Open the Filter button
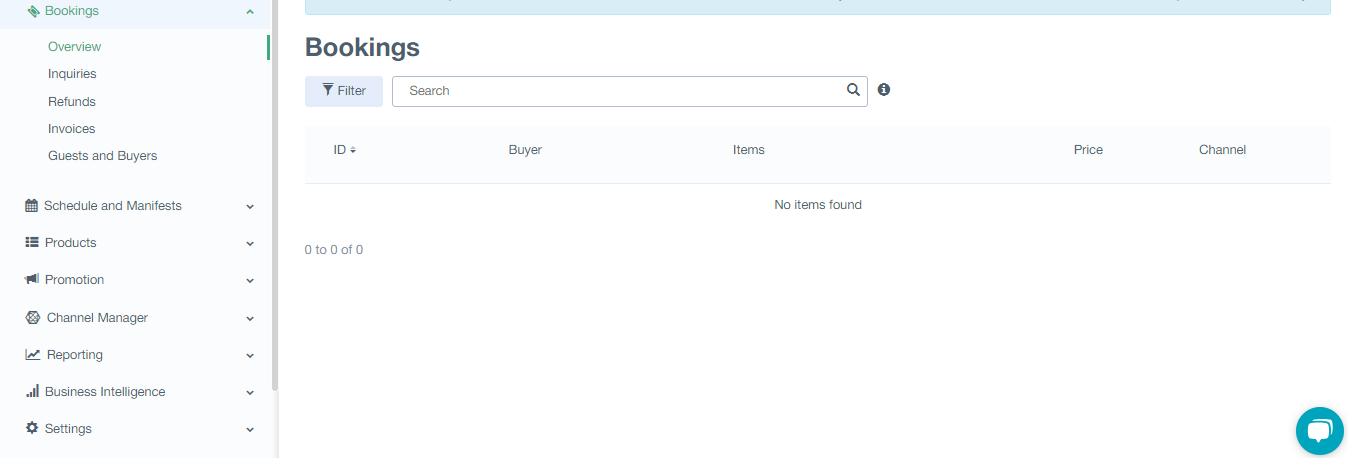This screenshot has width=1348, height=458. (x=344, y=91)
